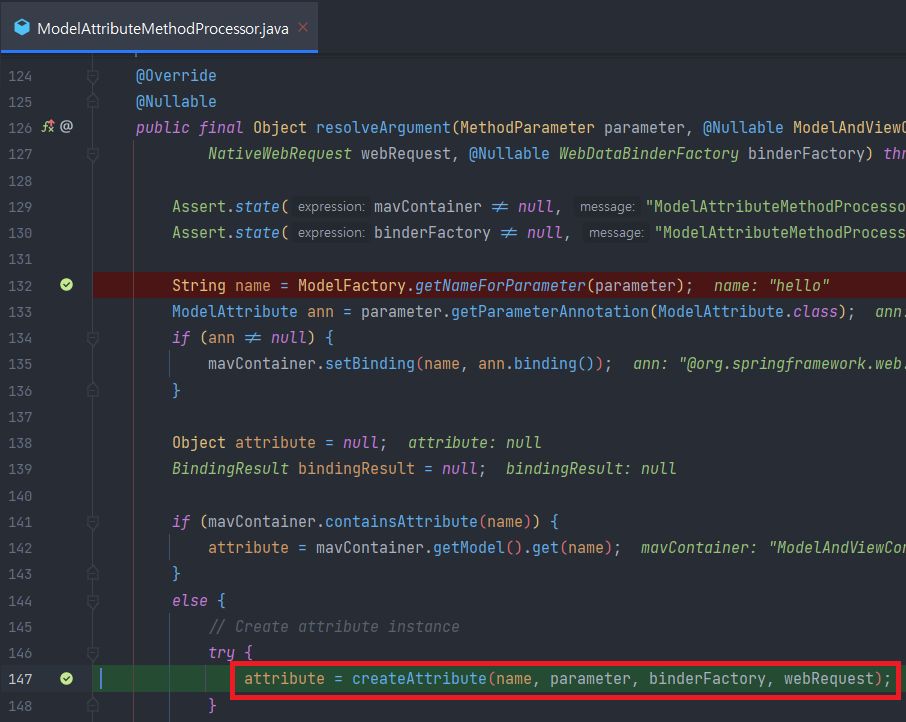Collapse the if block at line 141
Image resolution: width=906 pixels, height=722 pixels.
tap(92, 522)
